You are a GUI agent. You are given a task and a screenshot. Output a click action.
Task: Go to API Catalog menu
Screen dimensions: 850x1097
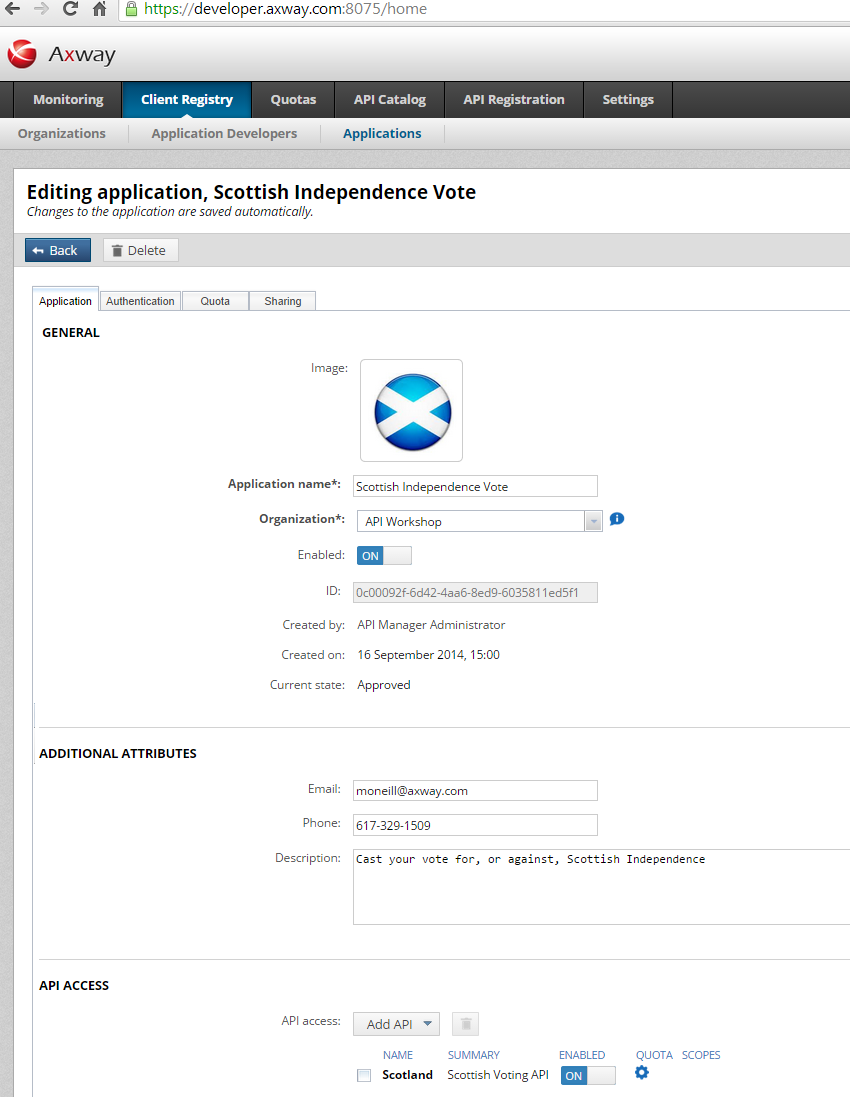click(x=390, y=99)
